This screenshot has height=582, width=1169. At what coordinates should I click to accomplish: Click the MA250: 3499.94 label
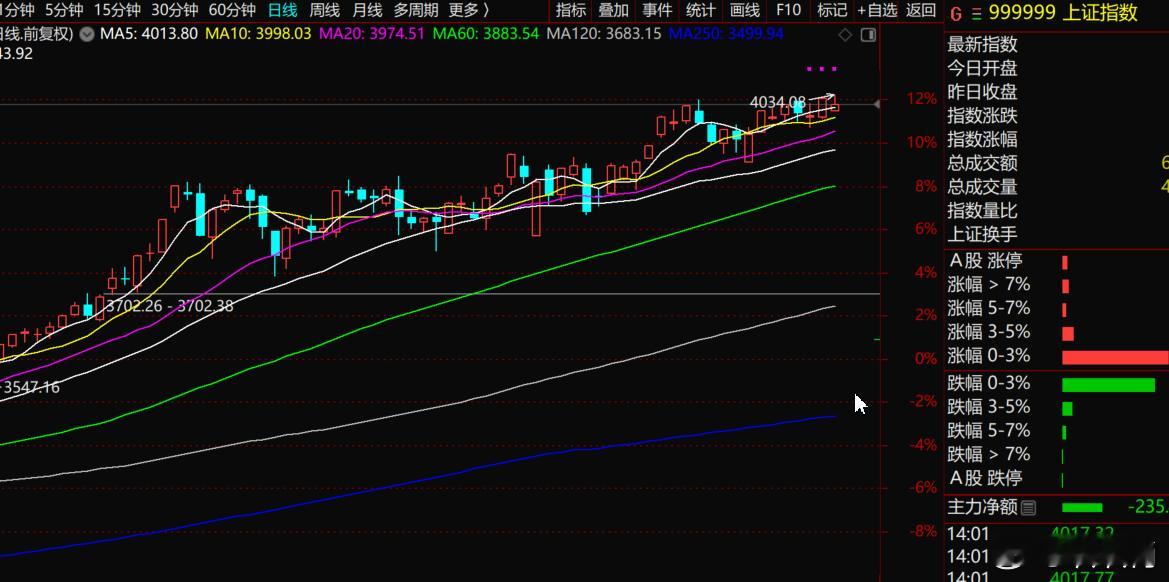click(x=726, y=34)
